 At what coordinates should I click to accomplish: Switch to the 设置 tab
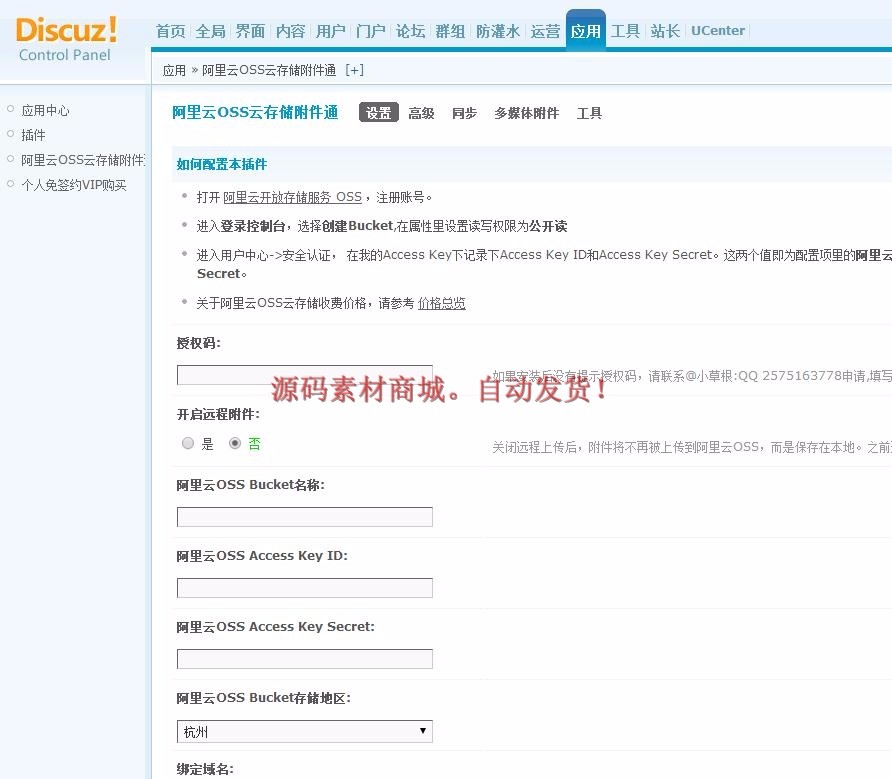click(378, 113)
